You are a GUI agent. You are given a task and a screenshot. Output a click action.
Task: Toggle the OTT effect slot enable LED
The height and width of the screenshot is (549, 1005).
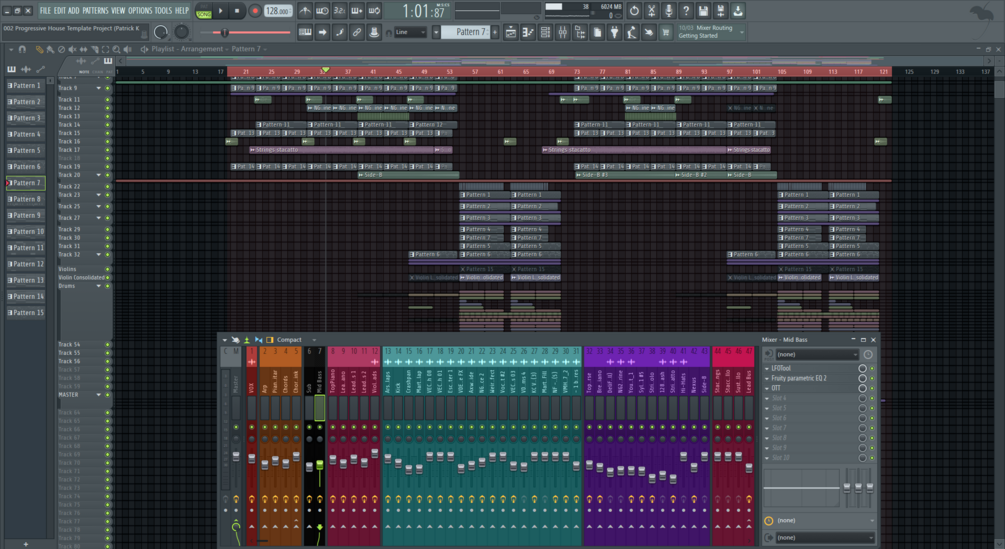[872, 388]
